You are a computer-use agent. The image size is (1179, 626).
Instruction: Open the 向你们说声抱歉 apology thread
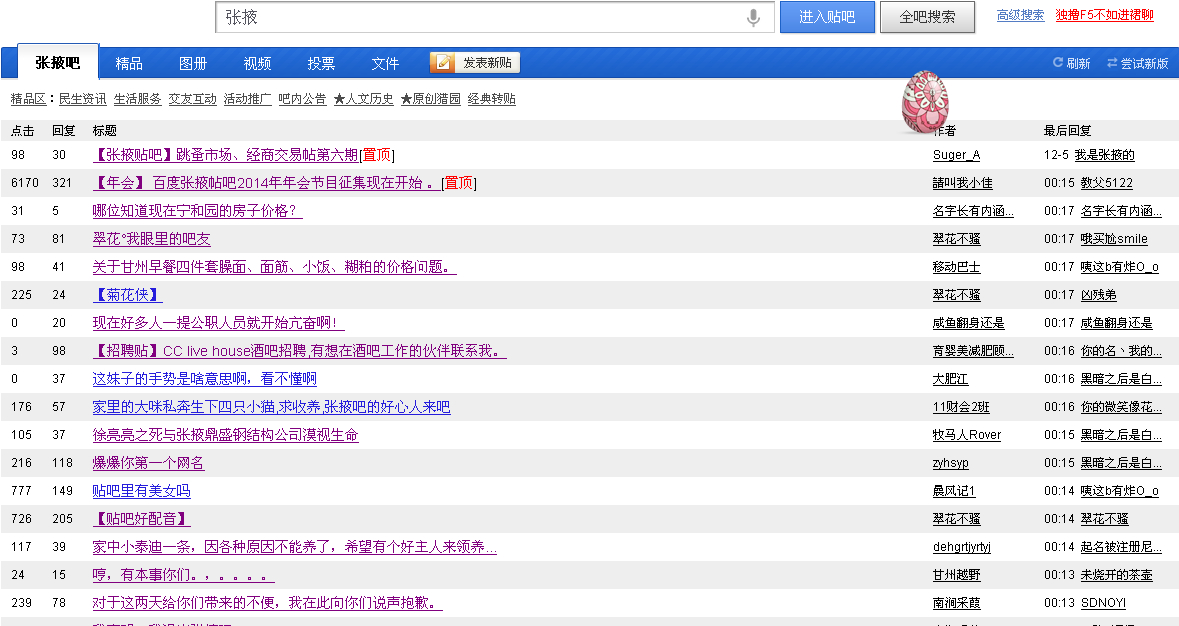[268, 603]
